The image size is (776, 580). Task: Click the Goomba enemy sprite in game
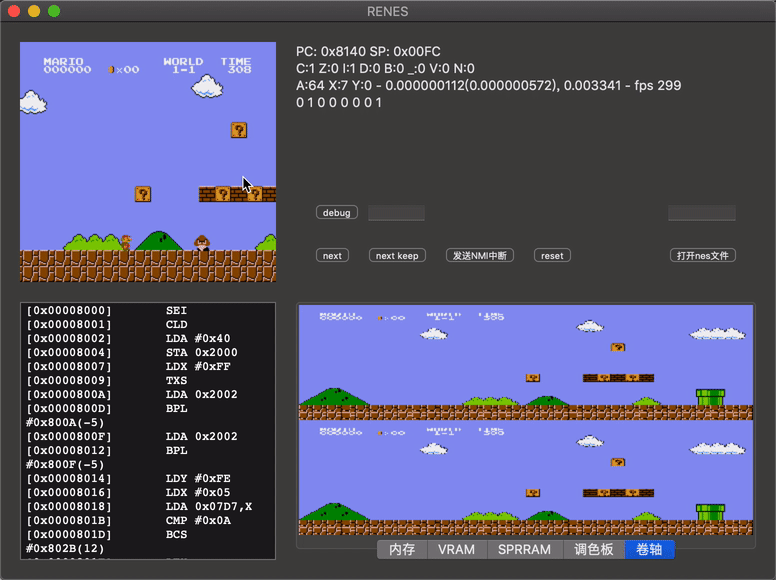point(202,242)
